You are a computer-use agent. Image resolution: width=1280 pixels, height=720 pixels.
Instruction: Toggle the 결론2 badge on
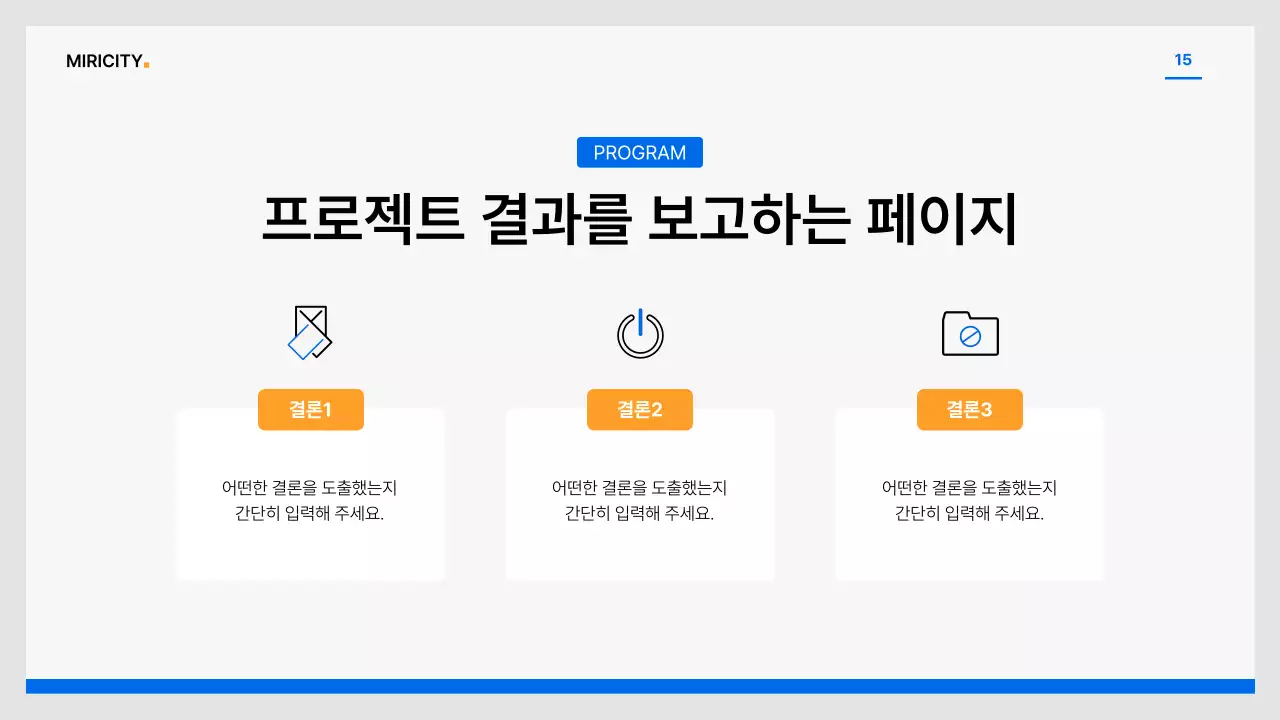[640, 409]
